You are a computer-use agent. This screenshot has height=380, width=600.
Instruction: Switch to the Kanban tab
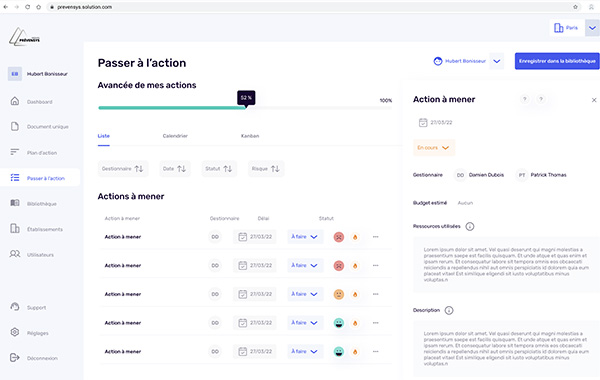tap(250, 136)
